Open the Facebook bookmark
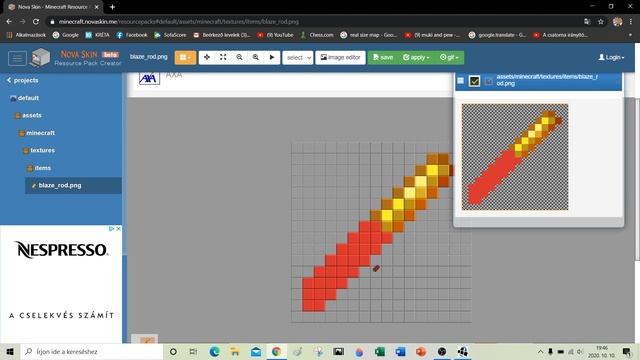This screenshot has width=640, height=360. (132, 35)
